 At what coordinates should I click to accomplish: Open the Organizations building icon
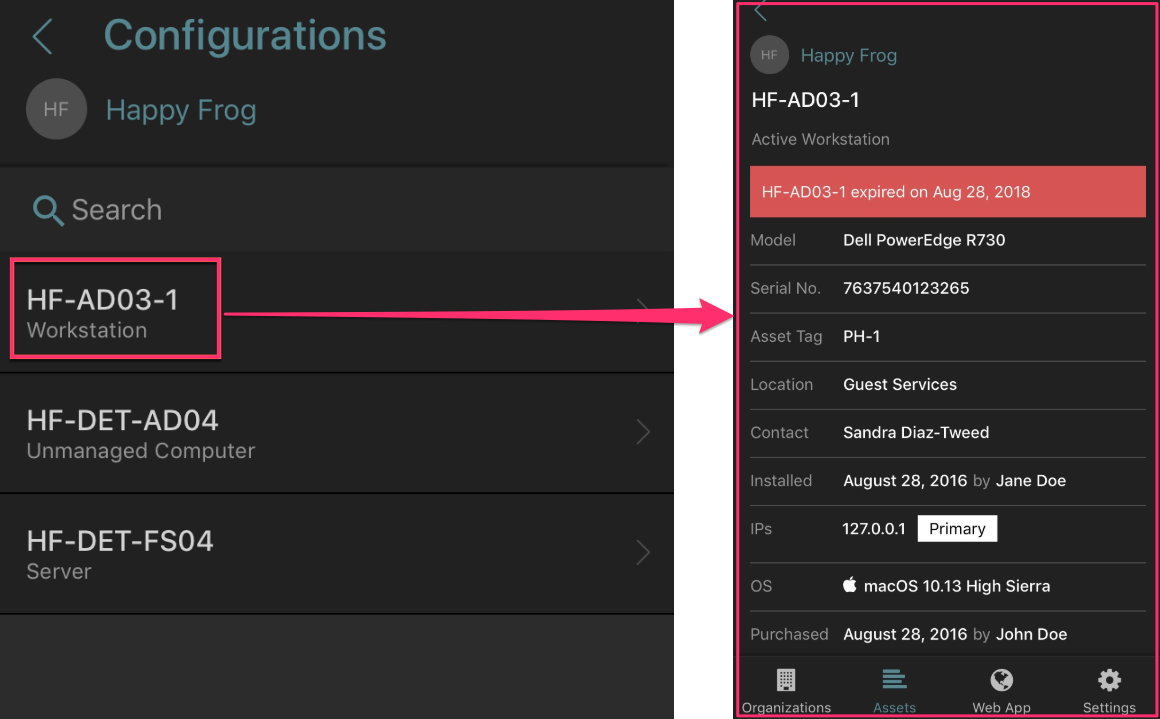tap(786, 681)
